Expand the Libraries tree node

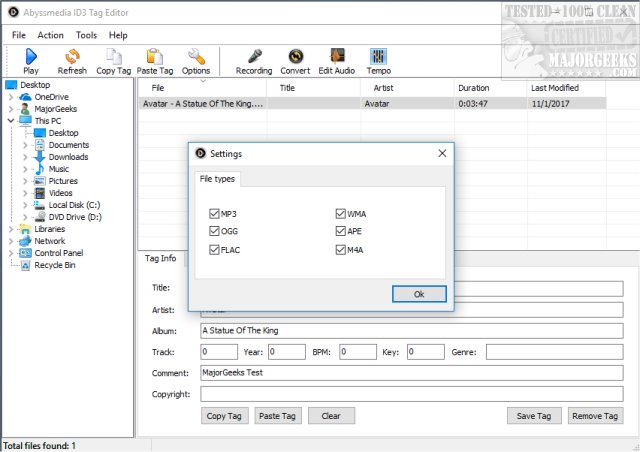click(x=11, y=229)
